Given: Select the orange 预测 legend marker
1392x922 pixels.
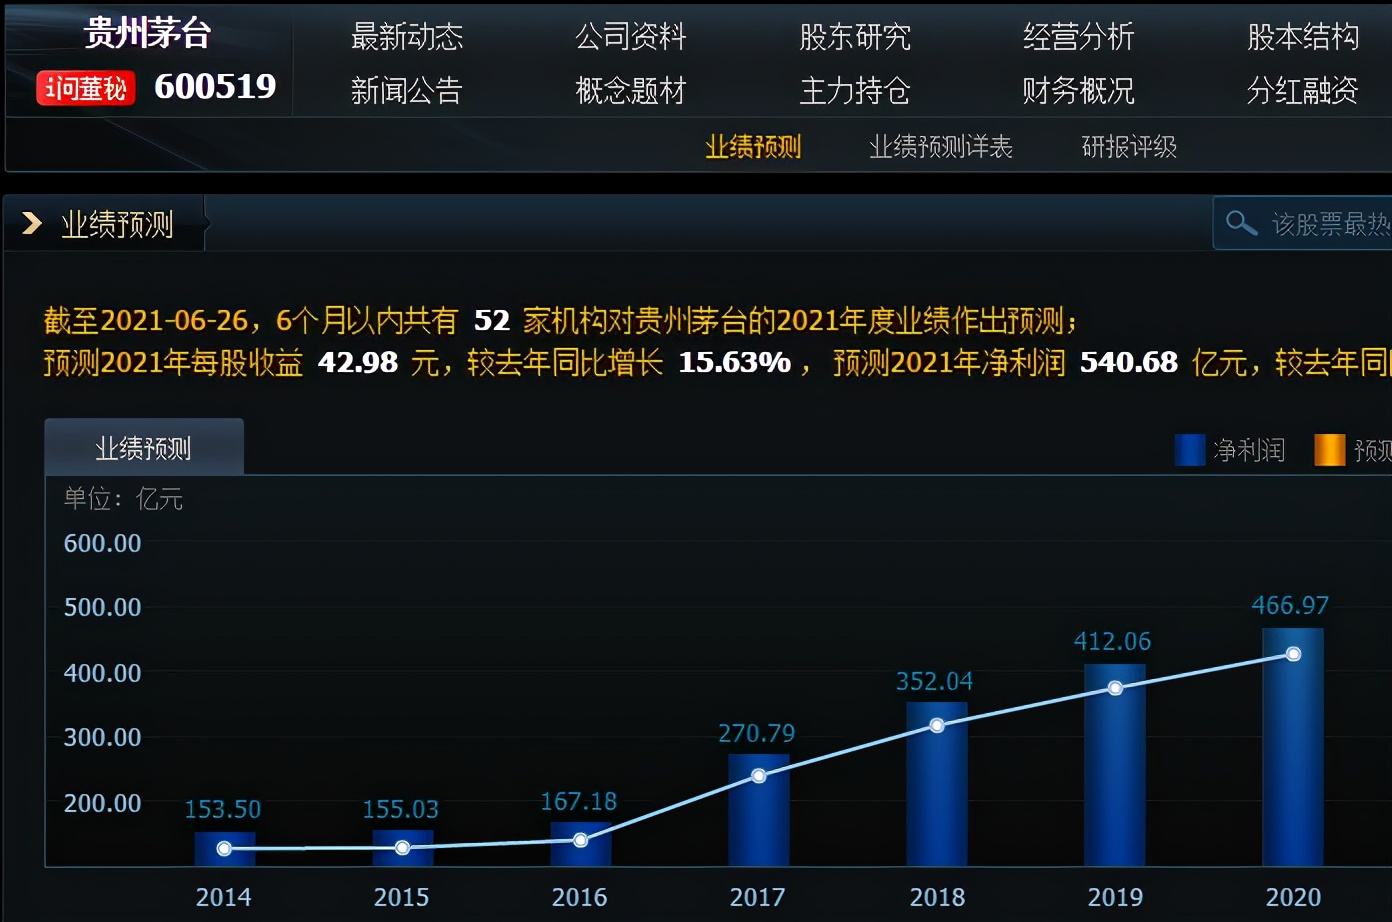Looking at the screenshot, I should point(1331,450).
